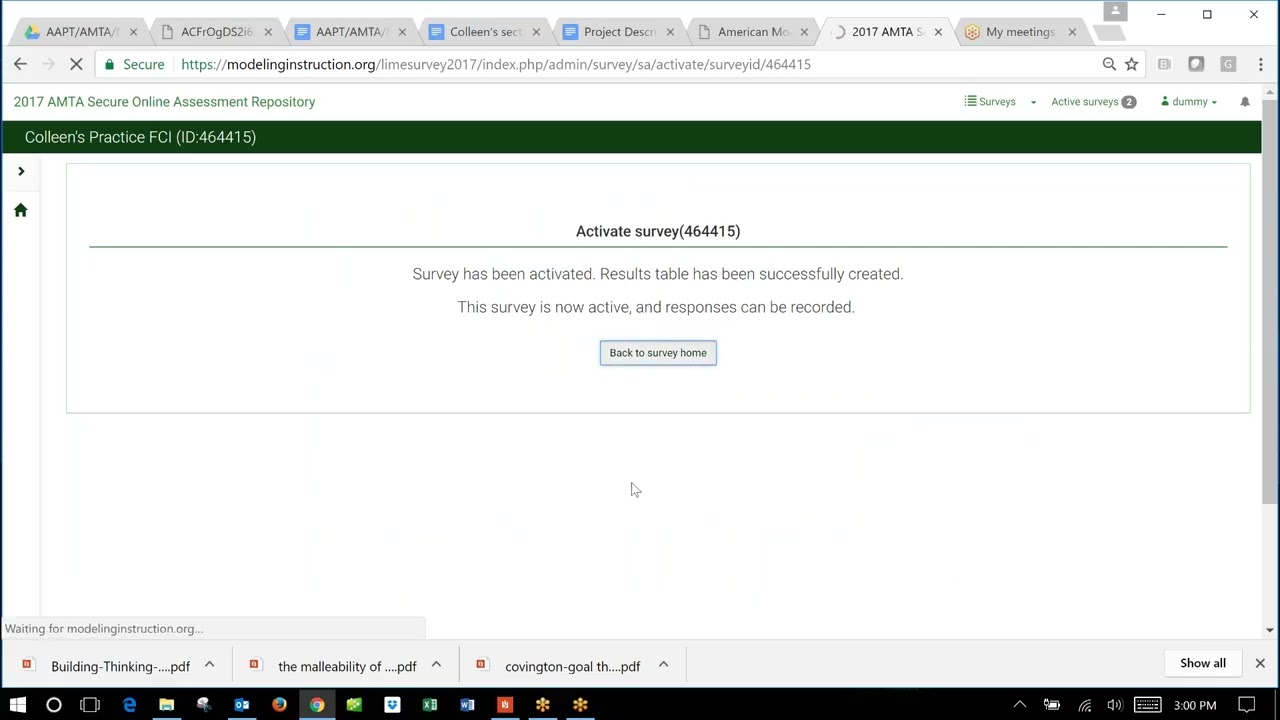Click the page vertical scrollbar

point(1269,300)
